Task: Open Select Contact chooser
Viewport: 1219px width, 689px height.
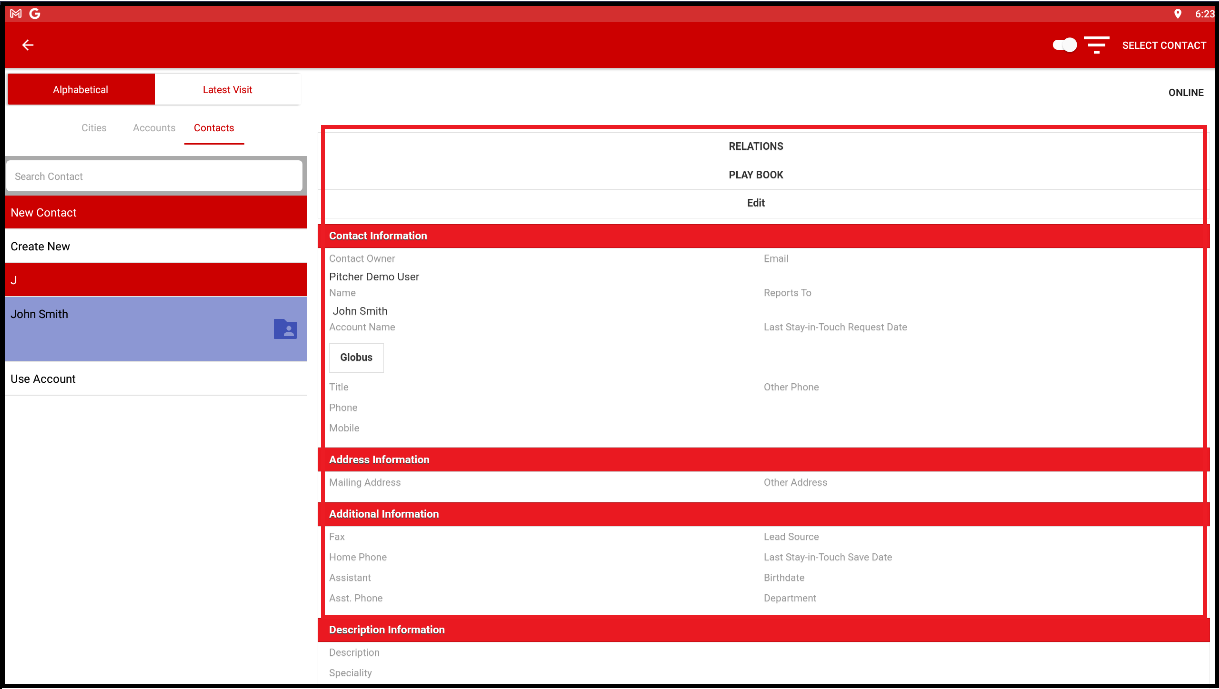Action: click(x=1163, y=45)
